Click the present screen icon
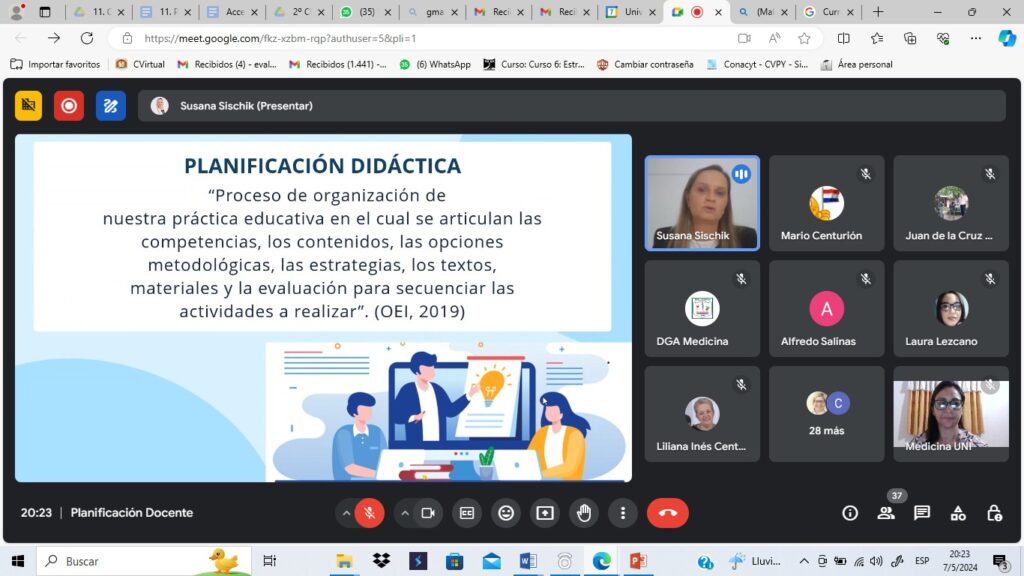Image resolution: width=1024 pixels, height=576 pixels. pos(545,513)
